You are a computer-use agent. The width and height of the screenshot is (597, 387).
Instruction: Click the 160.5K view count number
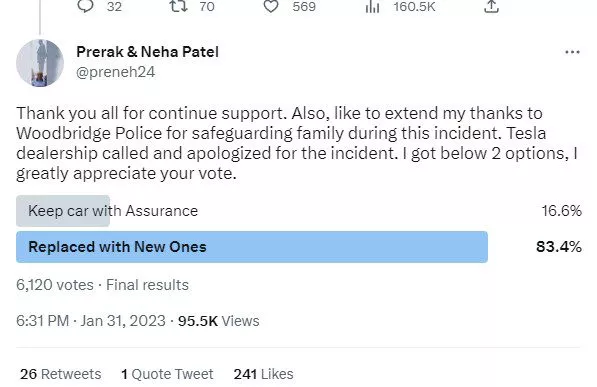(414, 6)
